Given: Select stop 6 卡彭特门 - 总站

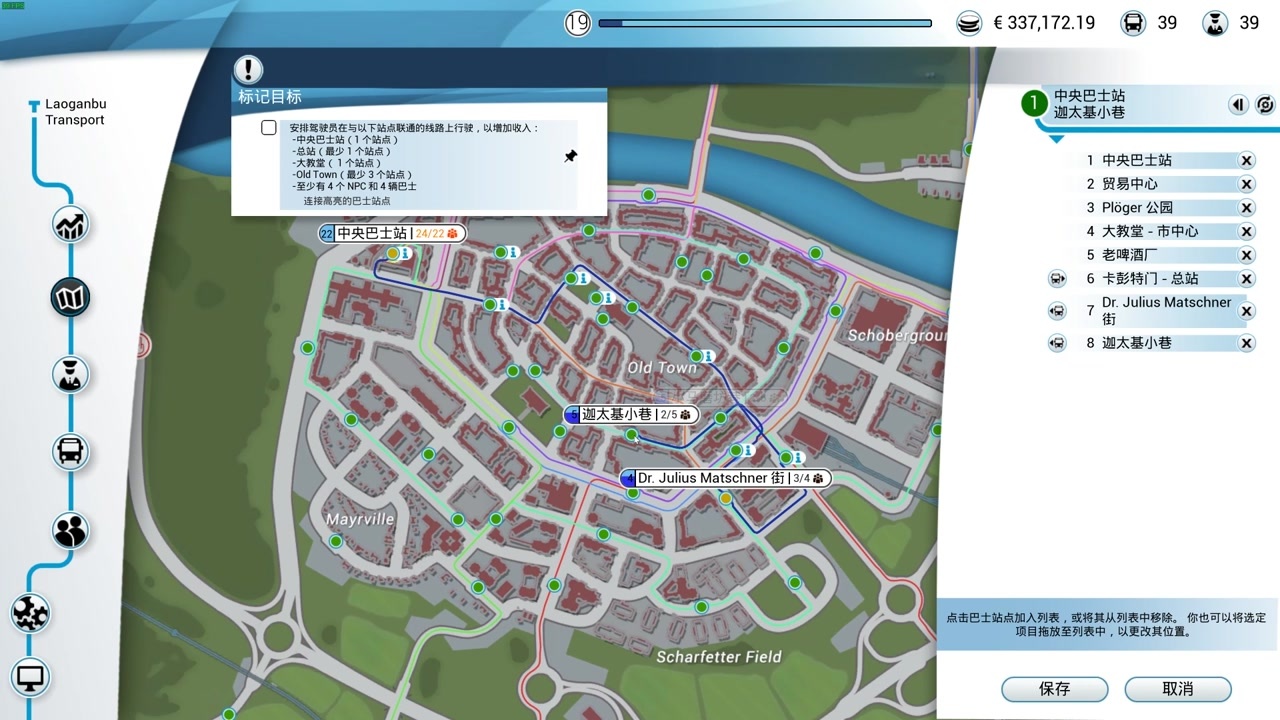Looking at the screenshot, I should pyautogui.click(x=1158, y=279).
